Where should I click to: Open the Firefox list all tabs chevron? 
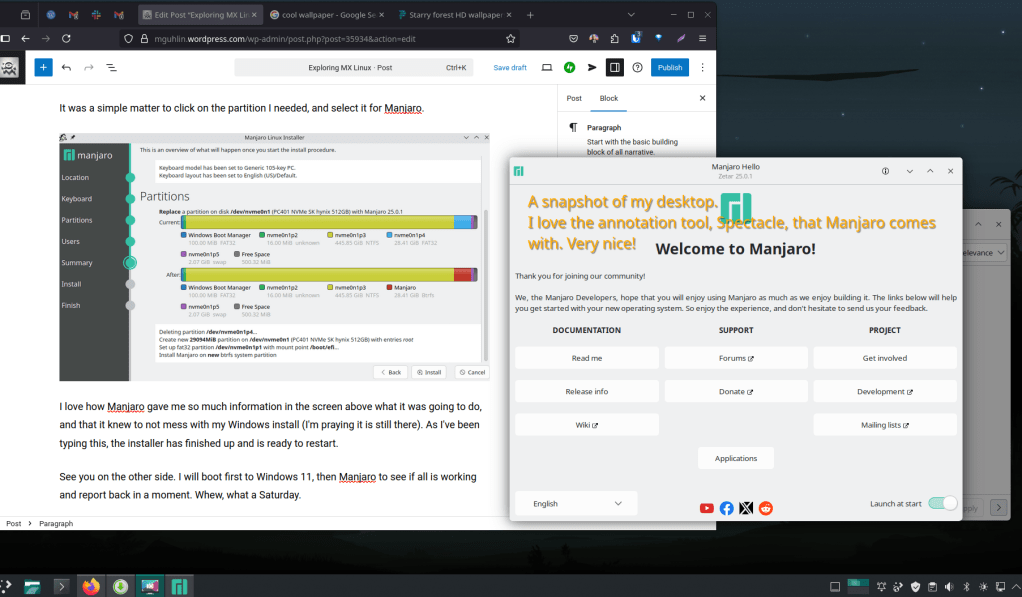(633, 15)
